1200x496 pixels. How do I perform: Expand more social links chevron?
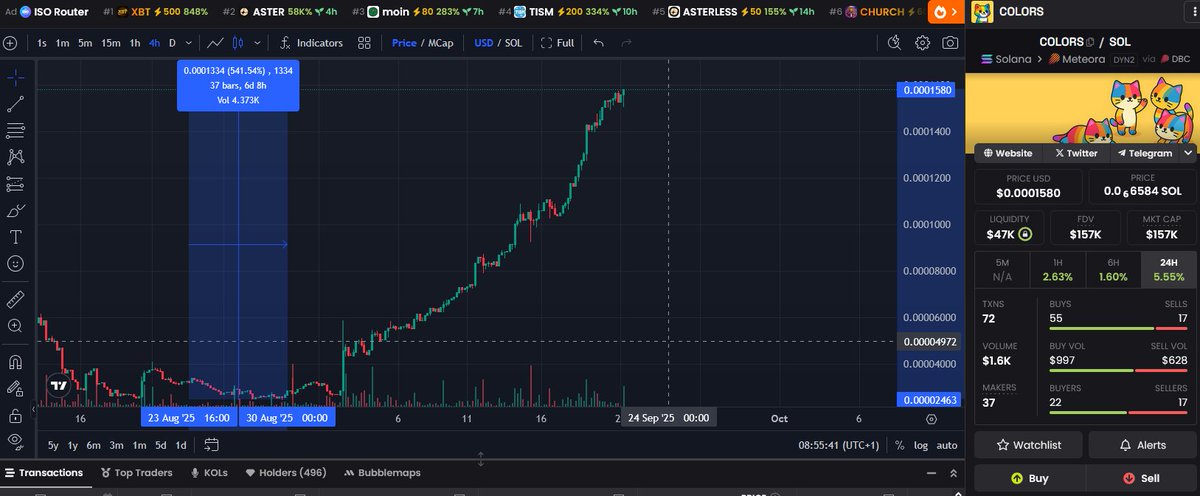[x=1188, y=153]
